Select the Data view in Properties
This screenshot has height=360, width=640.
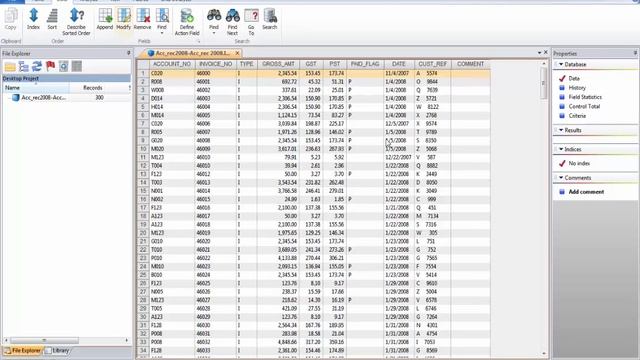[574, 78]
